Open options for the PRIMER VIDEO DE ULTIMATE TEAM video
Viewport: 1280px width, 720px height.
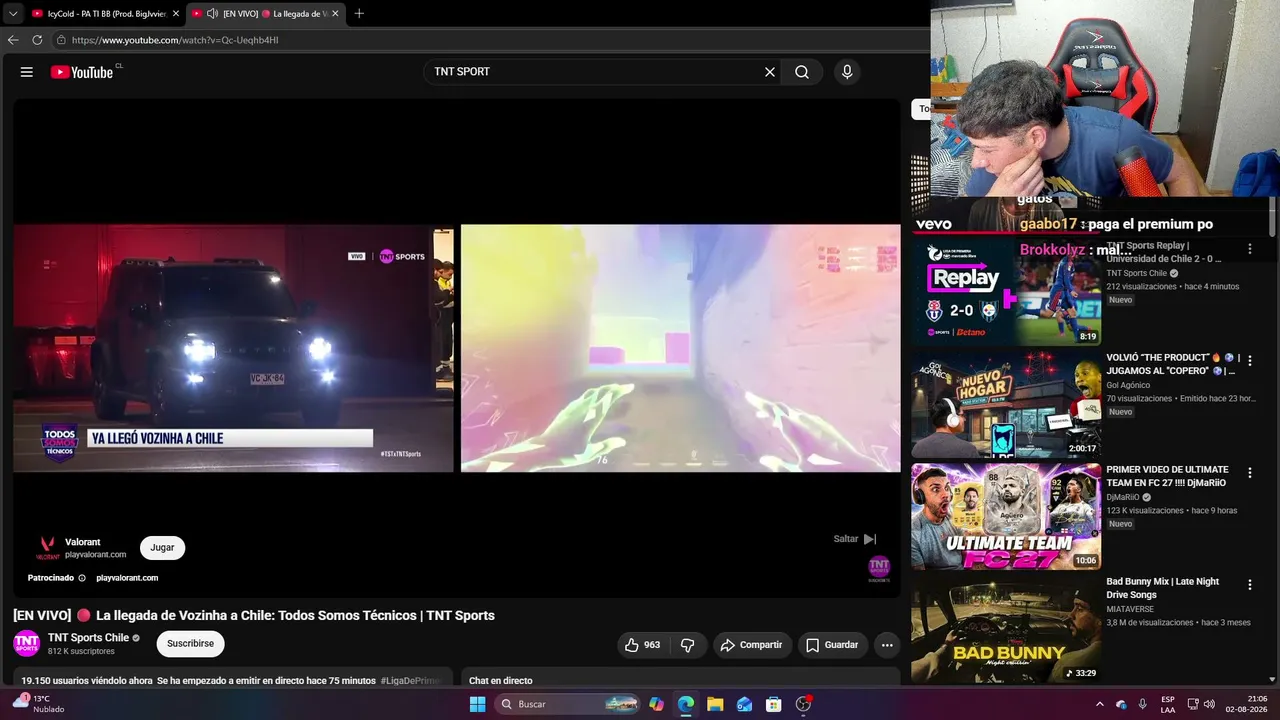point(1249,473)
